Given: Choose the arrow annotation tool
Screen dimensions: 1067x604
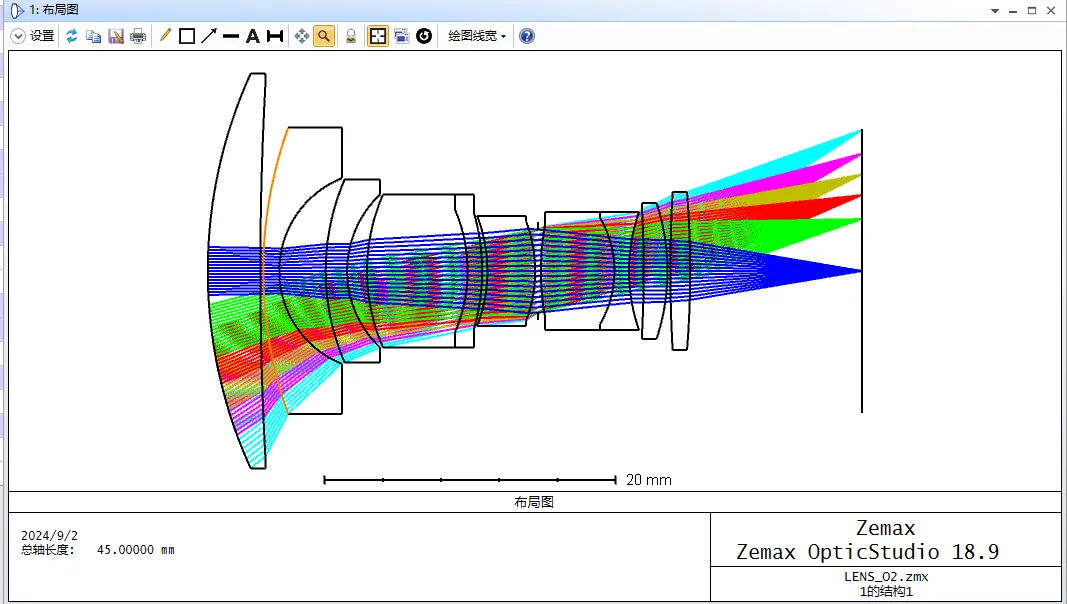Looking at the screenshot, I should pos(209,36).
